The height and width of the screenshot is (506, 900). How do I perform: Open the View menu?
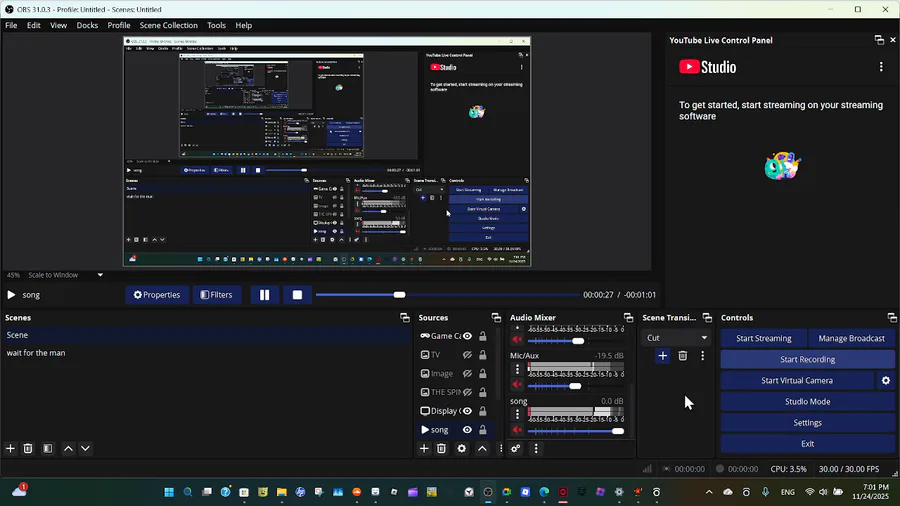pyautogui.click(x=58, y=25)
